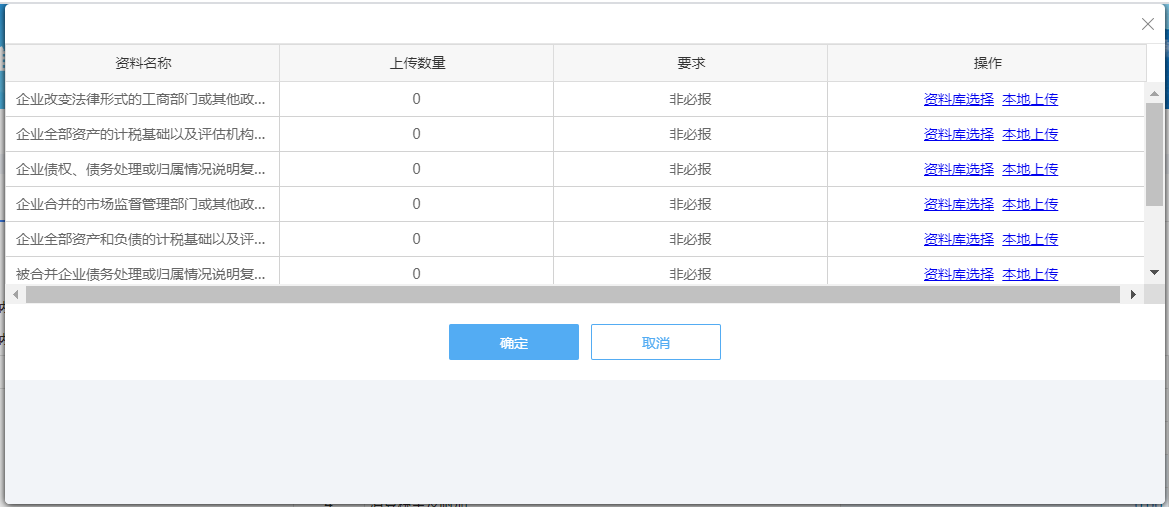The width and height of the screenshot is (1169, 507).
Task: Click the vertical scrollbar down arrow
Action: [x=1154, y=273]
